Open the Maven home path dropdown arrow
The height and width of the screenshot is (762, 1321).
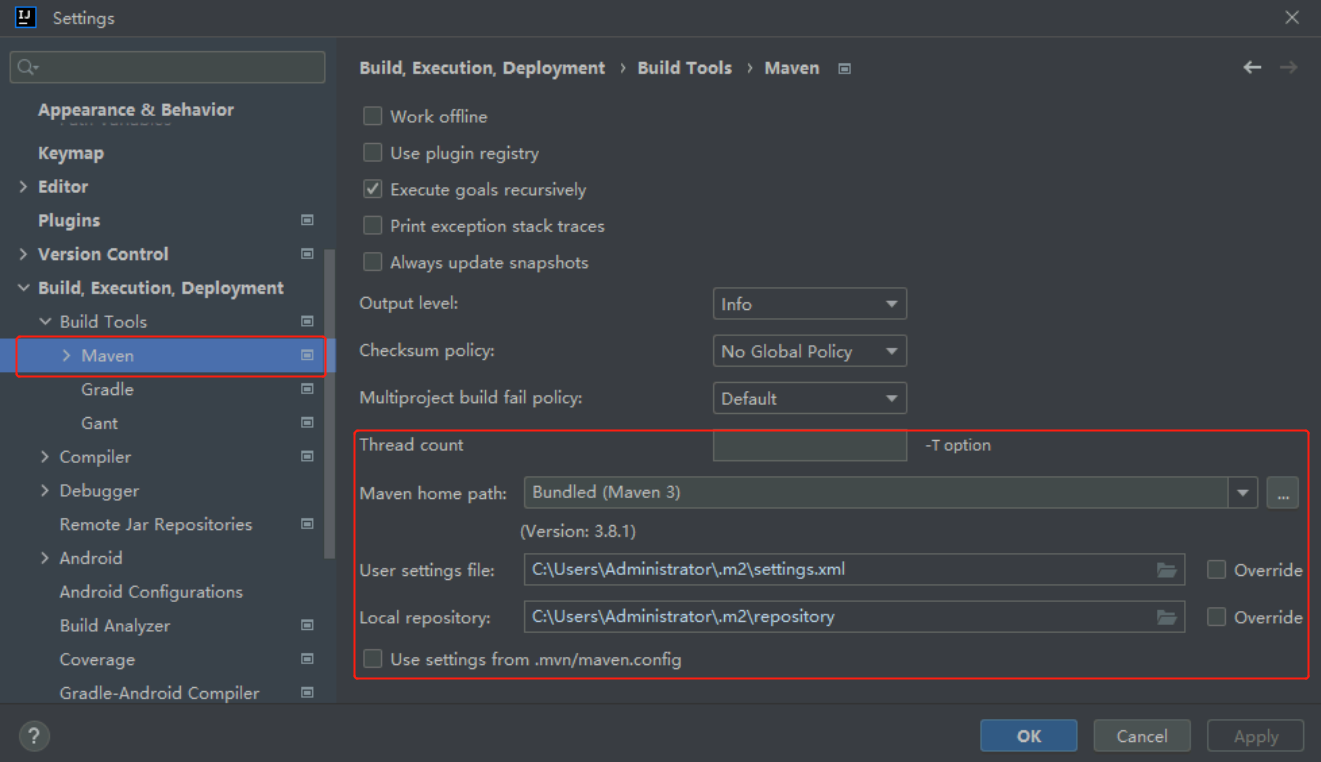(x=1243, y=492)
